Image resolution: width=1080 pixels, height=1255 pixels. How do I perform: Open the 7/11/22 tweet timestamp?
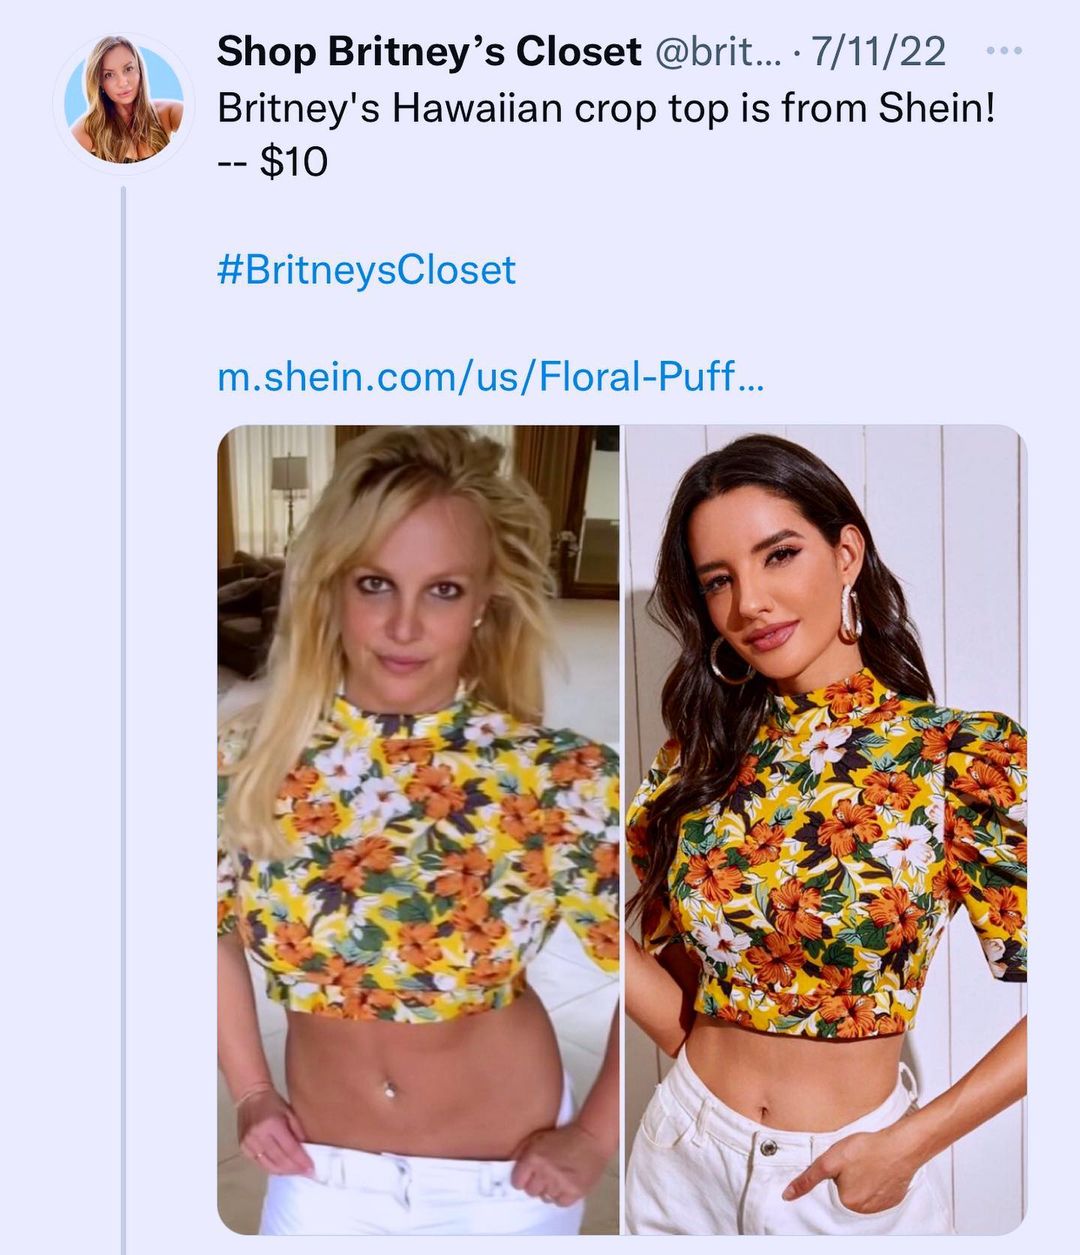[x=879, y=51]
